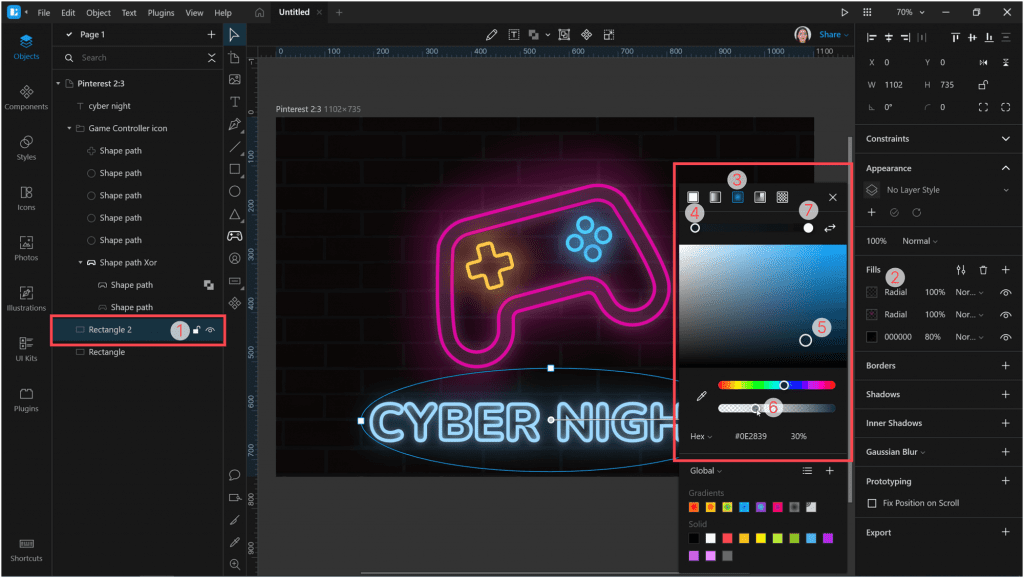Open the Edit menu
The width and height of the screenshot is (1024, 578).
[68, 12]
